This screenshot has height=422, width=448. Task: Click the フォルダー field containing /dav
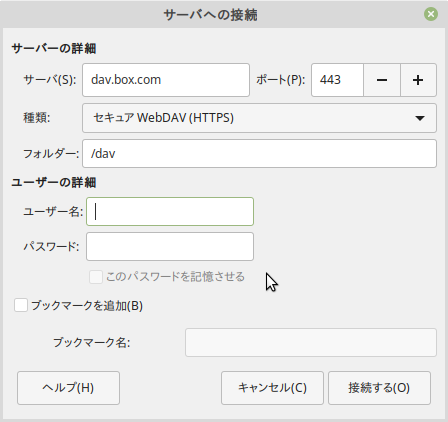pos(259,154)
